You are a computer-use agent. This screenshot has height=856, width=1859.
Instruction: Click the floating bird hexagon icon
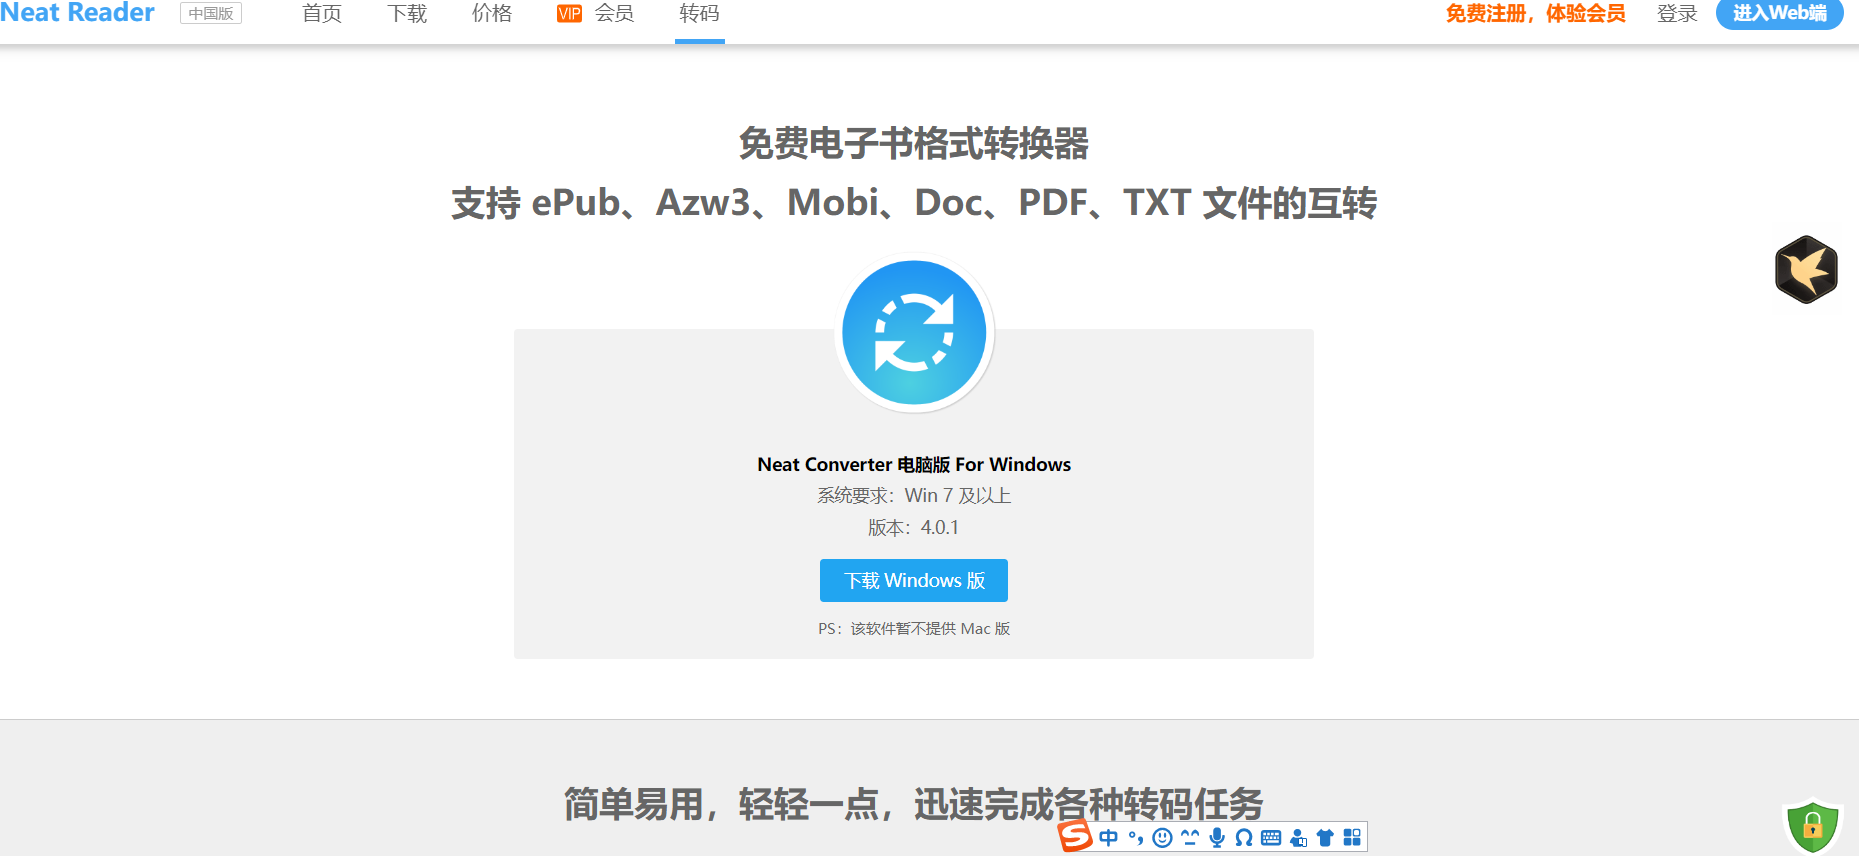pyautogui.click(x=1806, y=269)
